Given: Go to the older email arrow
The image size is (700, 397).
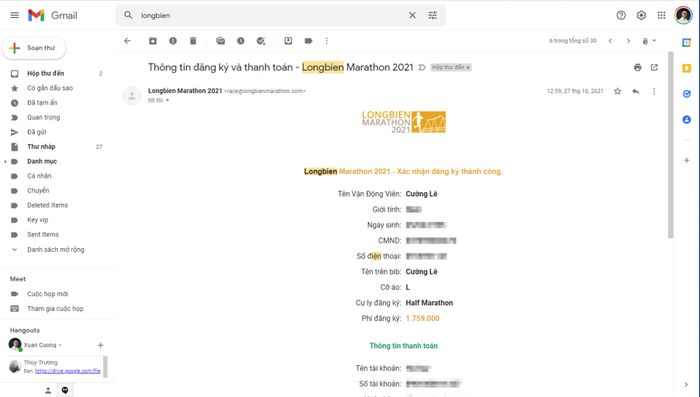Looking at the screenshot, I should (x=628, y=41).
